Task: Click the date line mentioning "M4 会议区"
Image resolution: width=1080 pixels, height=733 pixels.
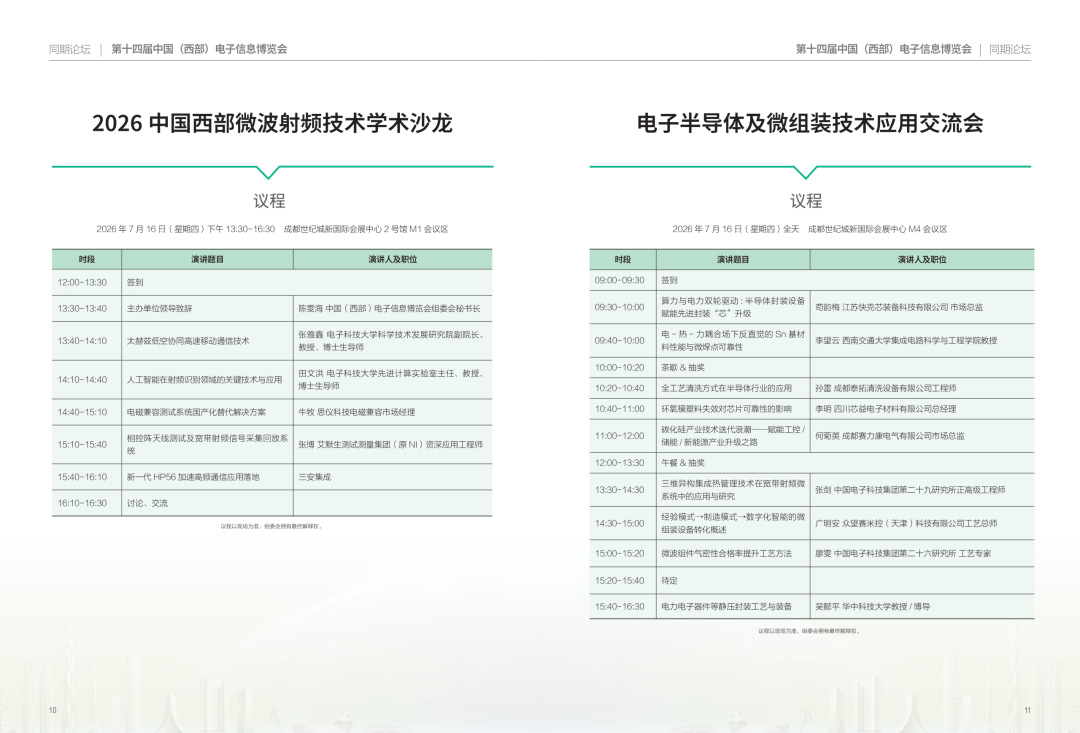Action: [810, 229]
